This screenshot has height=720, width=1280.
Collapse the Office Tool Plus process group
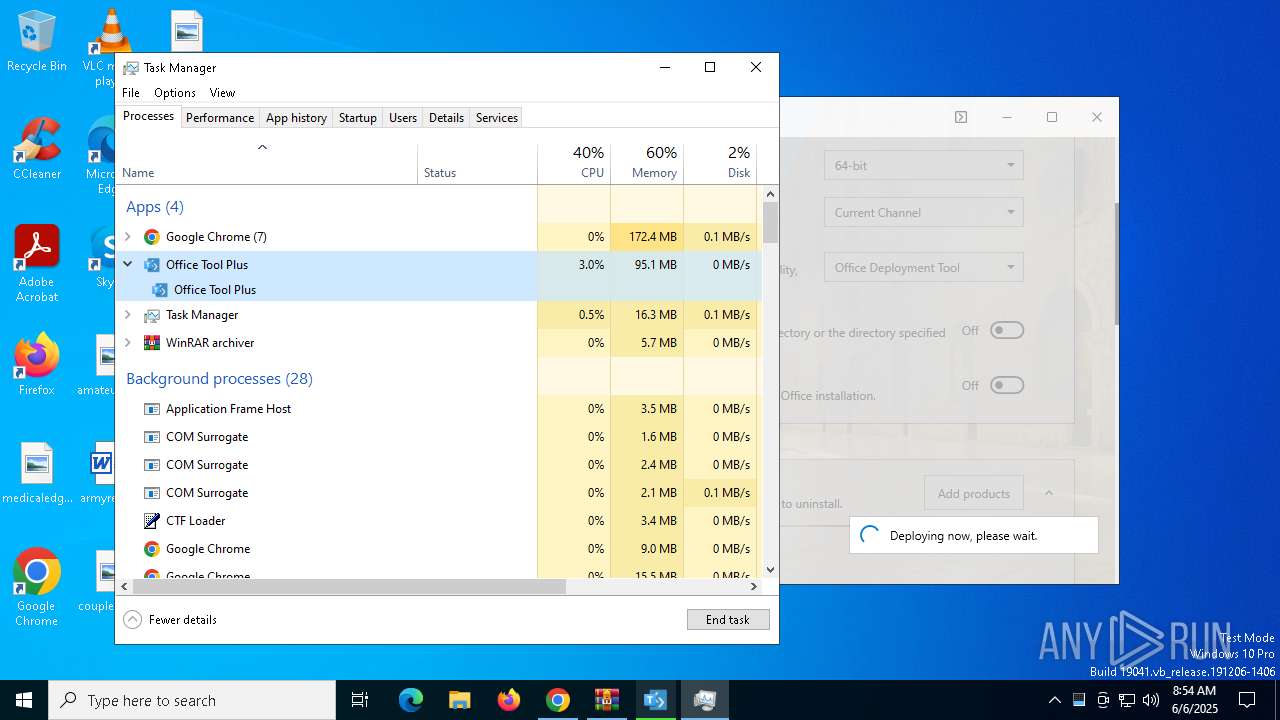[127, 265]
